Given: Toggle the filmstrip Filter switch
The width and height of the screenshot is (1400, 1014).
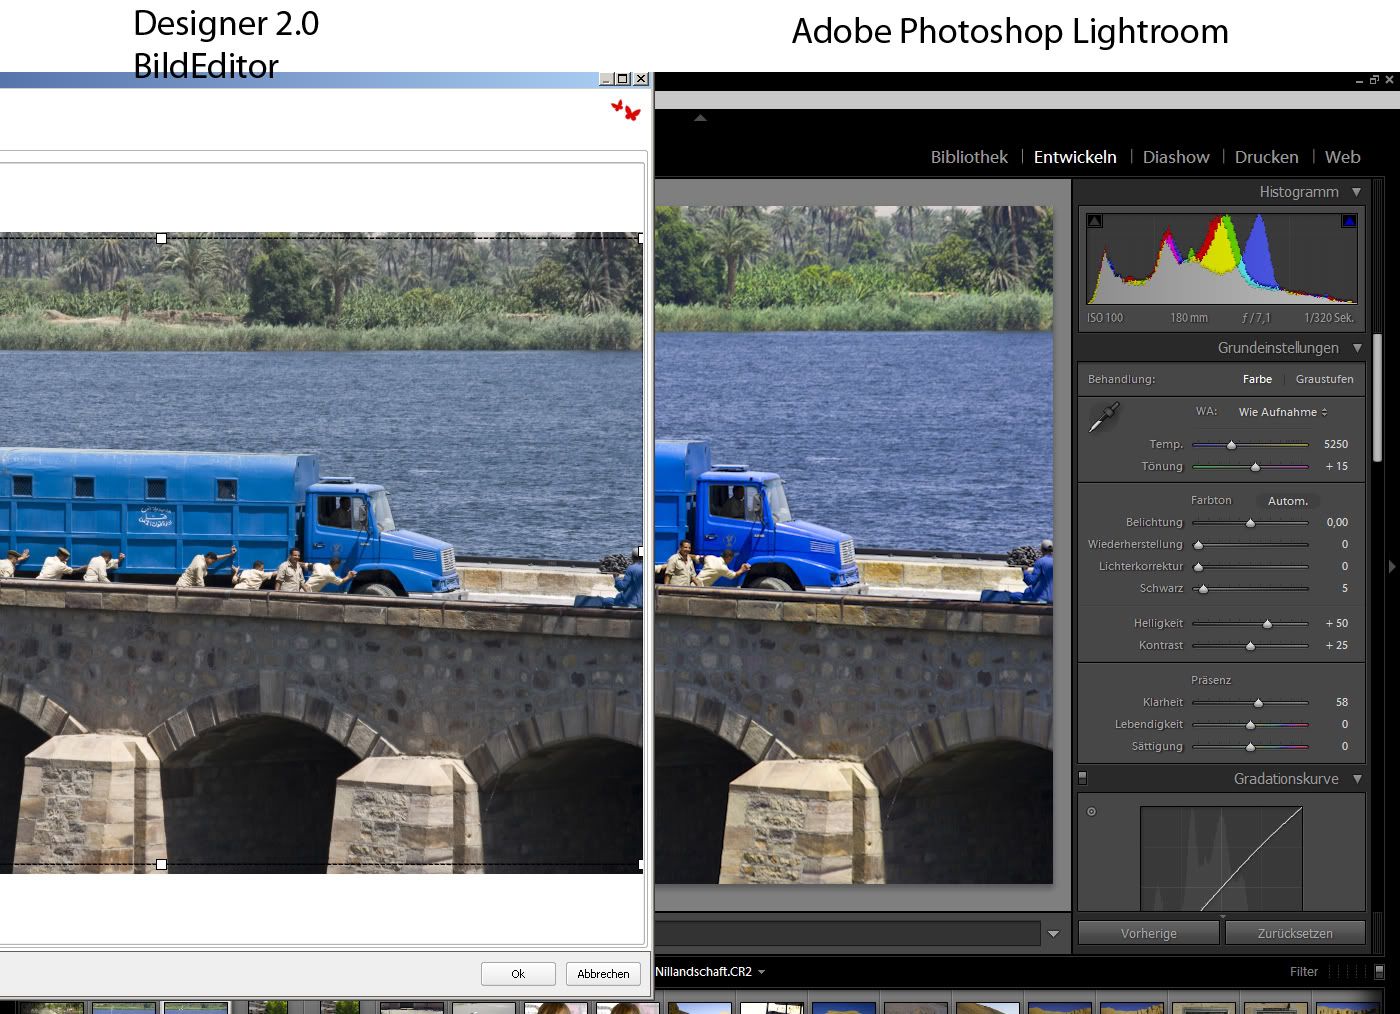Looking at the screenshot, I should tap(1379, 971).
